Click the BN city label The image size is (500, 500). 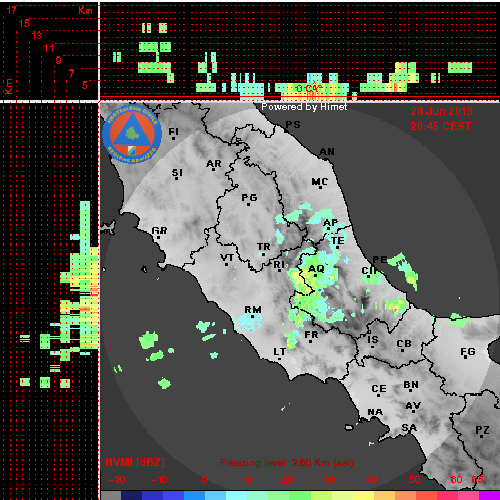tap(411, 385)
